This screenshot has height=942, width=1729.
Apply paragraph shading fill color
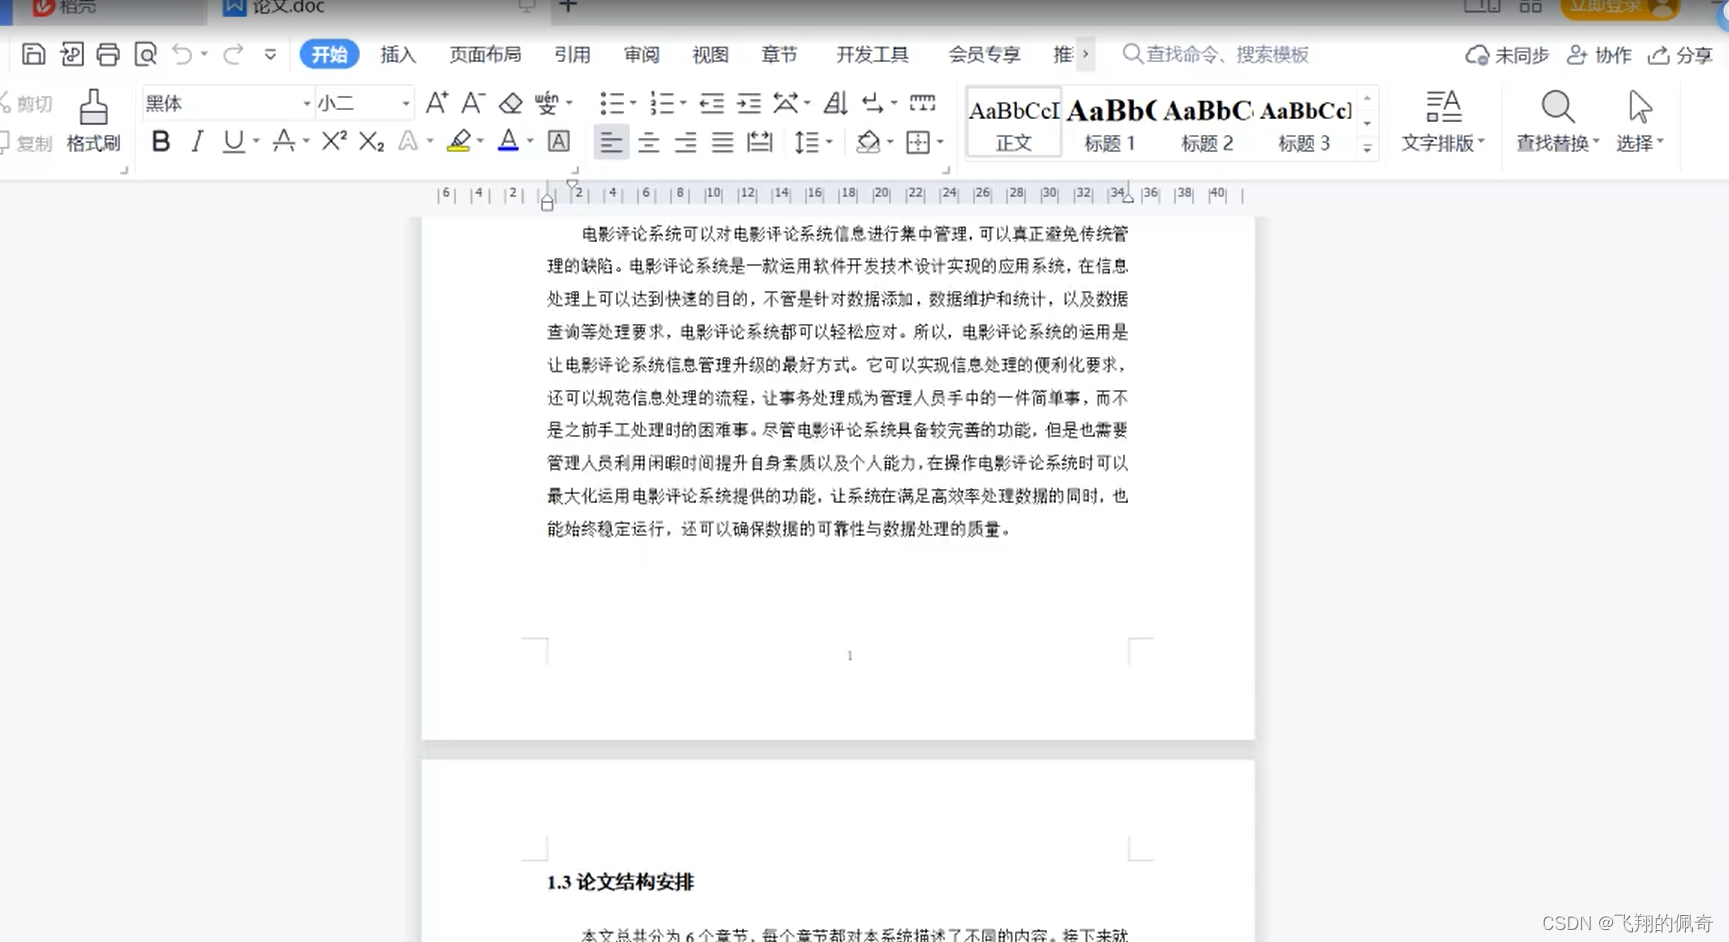[868, 142]
